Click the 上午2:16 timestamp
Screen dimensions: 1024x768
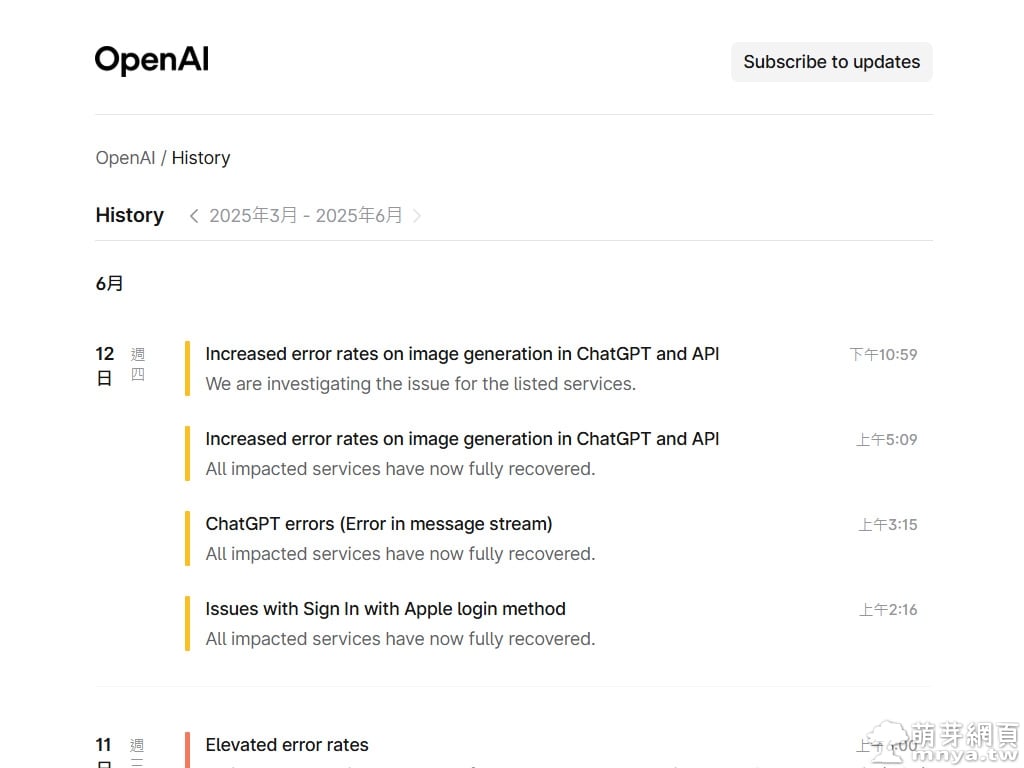point(887,610)
